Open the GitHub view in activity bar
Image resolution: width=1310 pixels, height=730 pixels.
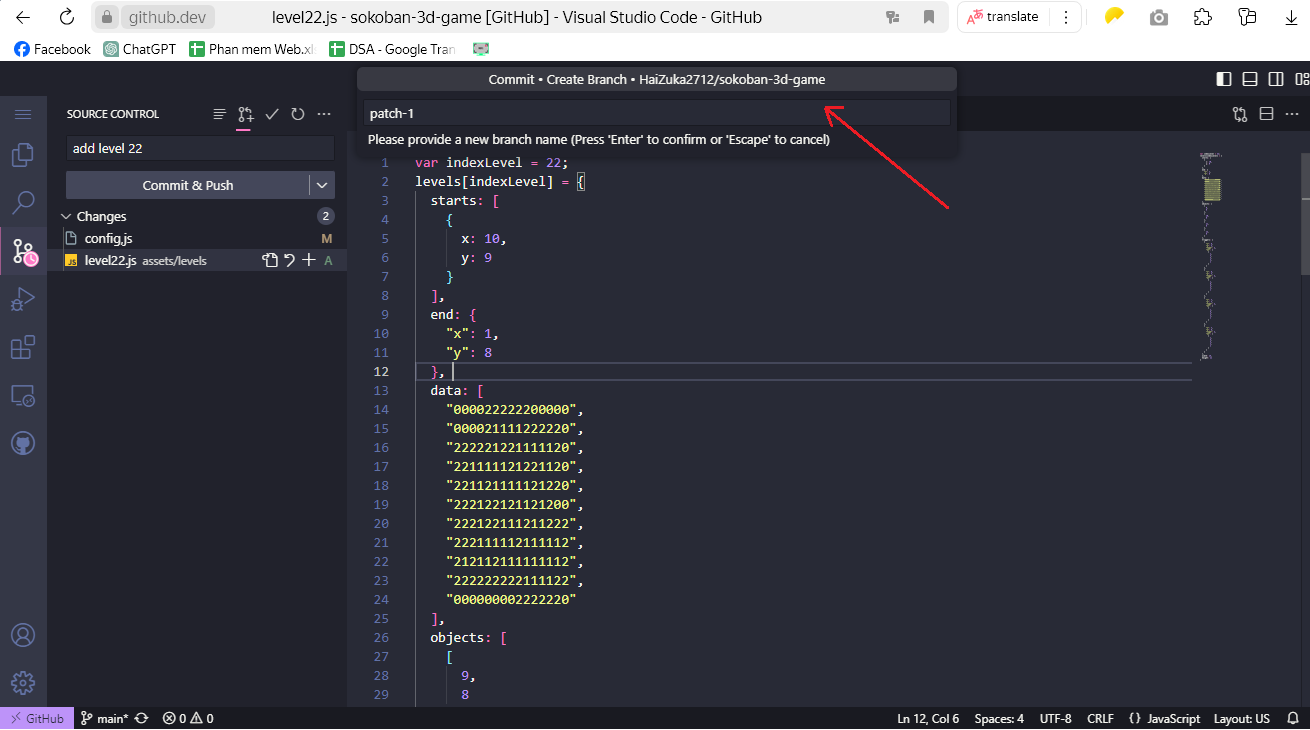coord(23,444)
